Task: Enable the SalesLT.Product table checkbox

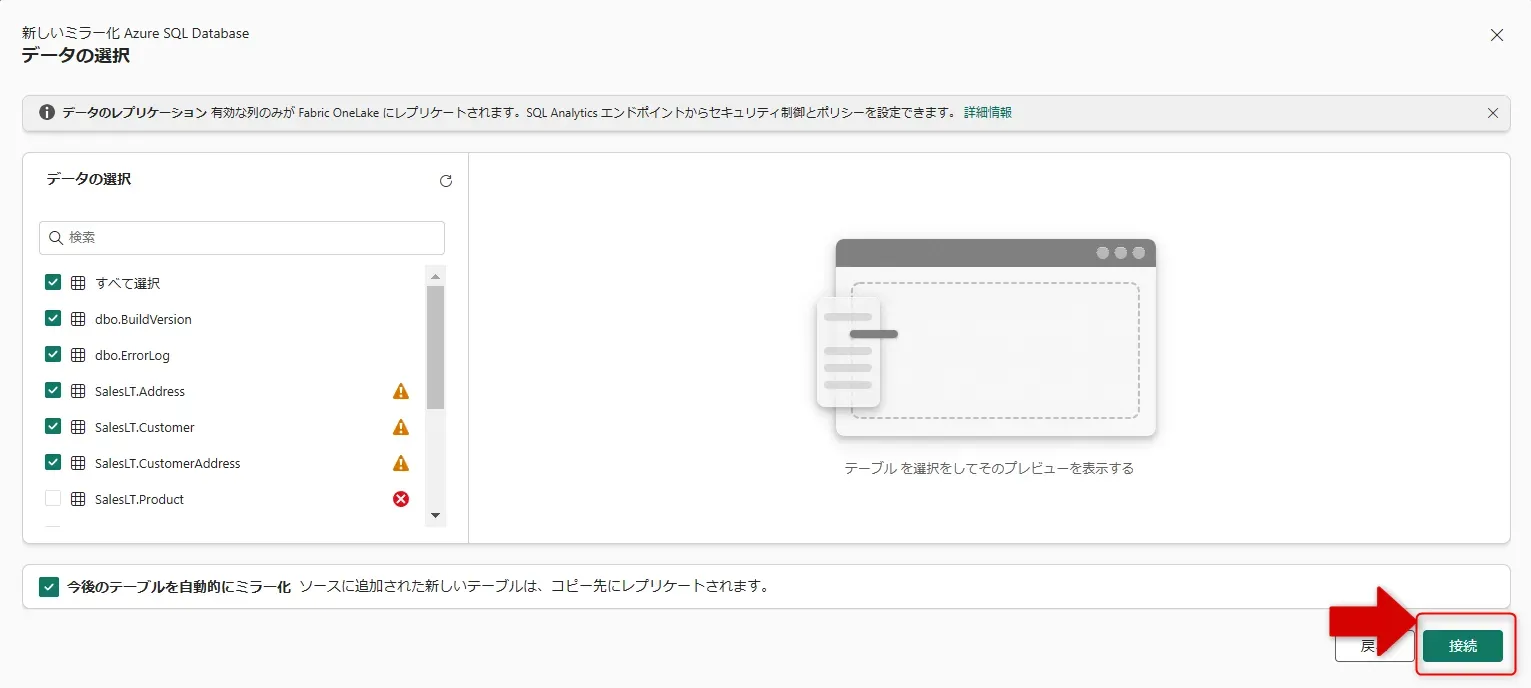Action: [x=52, y=498]
